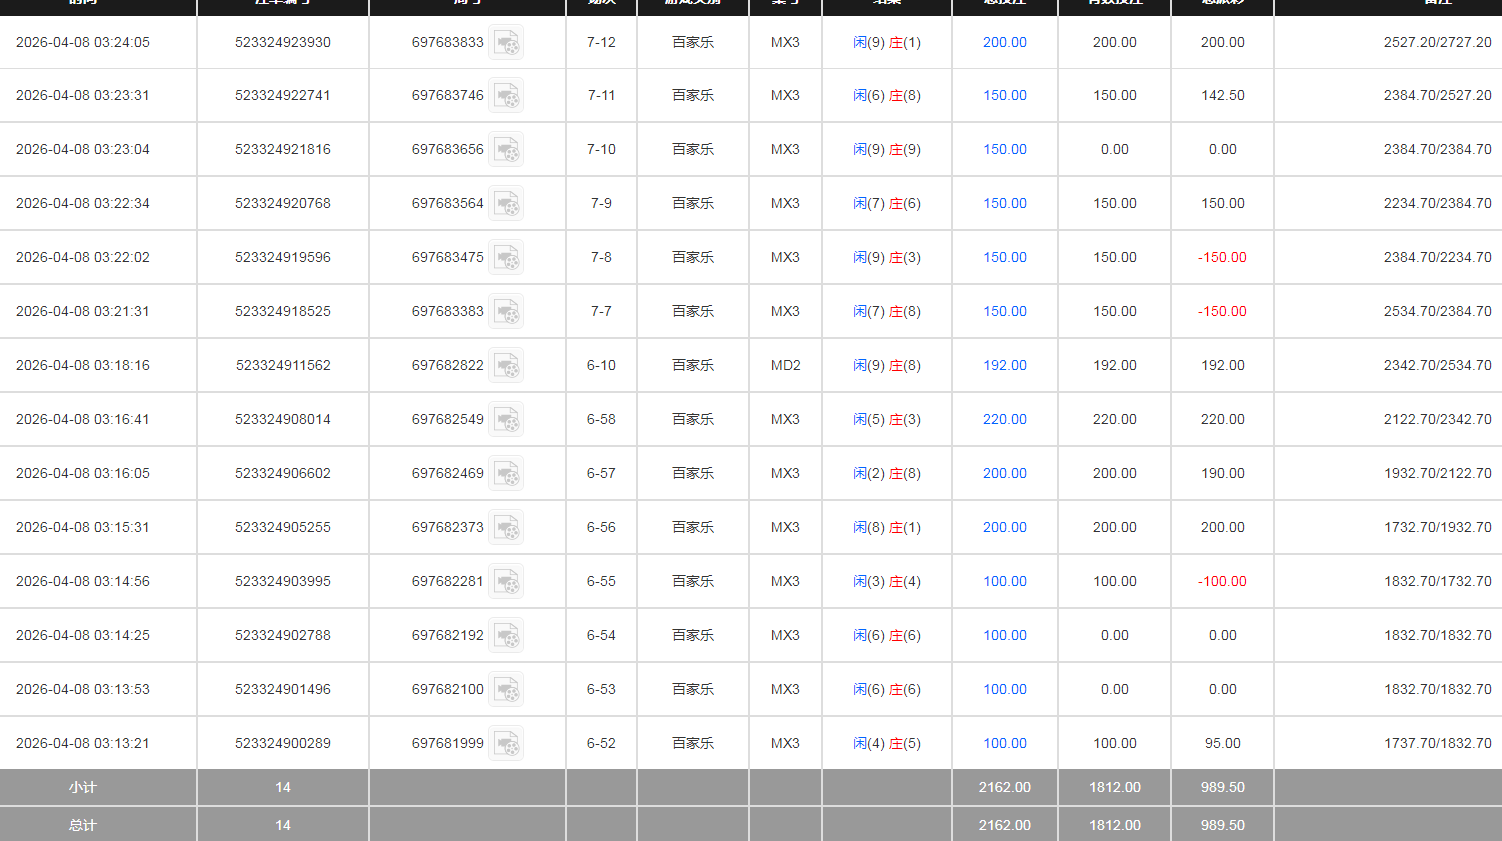
Task: Open replay icon beside round 697681999
Action: (506, 744)
